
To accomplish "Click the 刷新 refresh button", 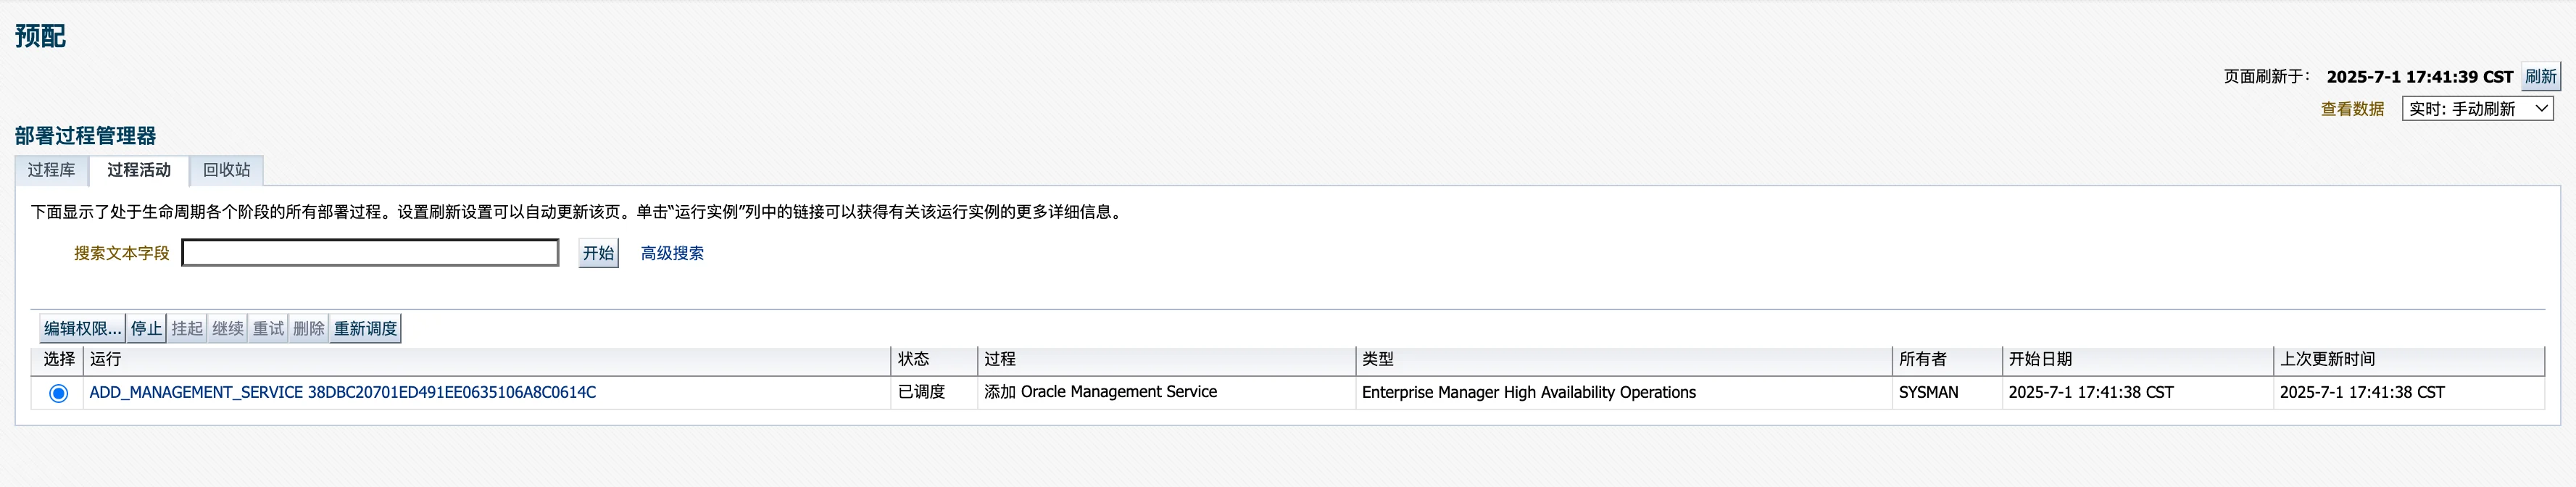I will [x=2539, y=77].
